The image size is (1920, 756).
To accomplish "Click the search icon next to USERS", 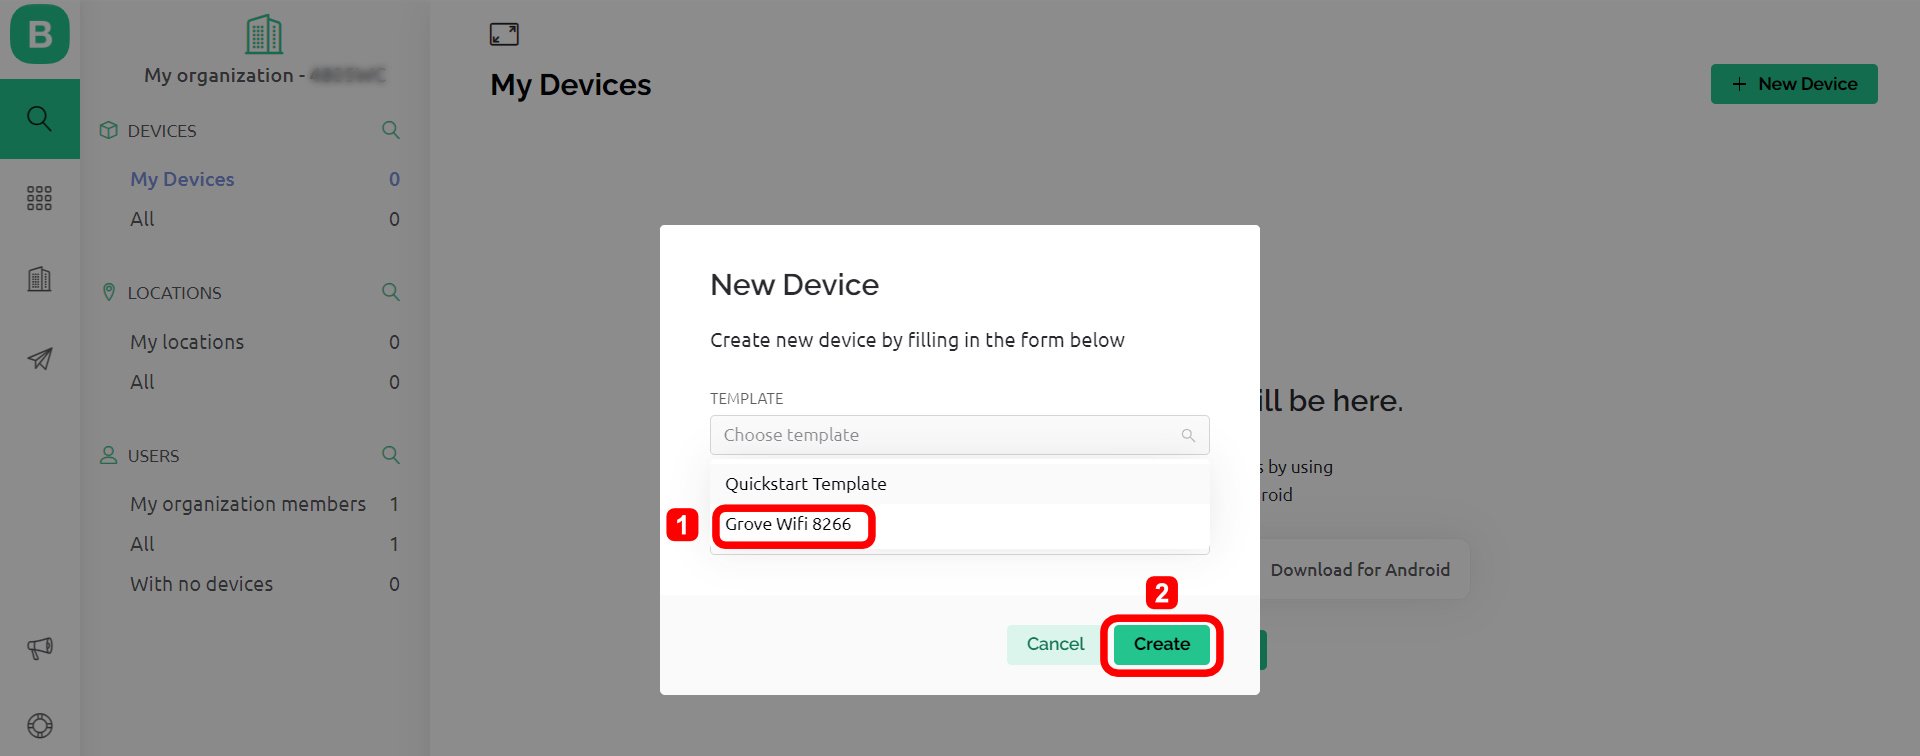I will pyautogui.click(x=391, y=455).
